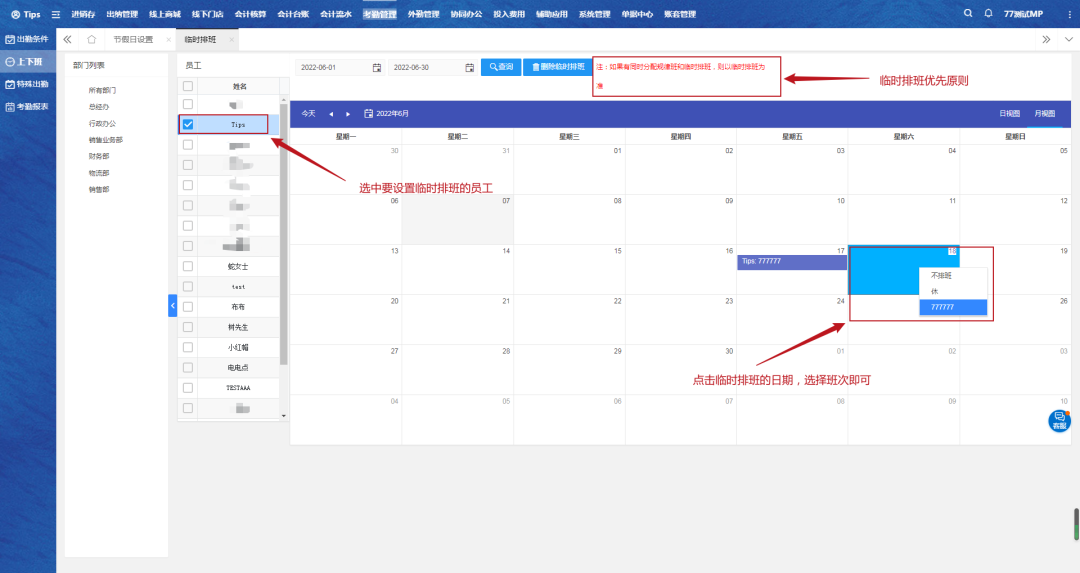Go to previous month with left arrow
Viewport: 1080px width, 573px height.
click(331, 114)
